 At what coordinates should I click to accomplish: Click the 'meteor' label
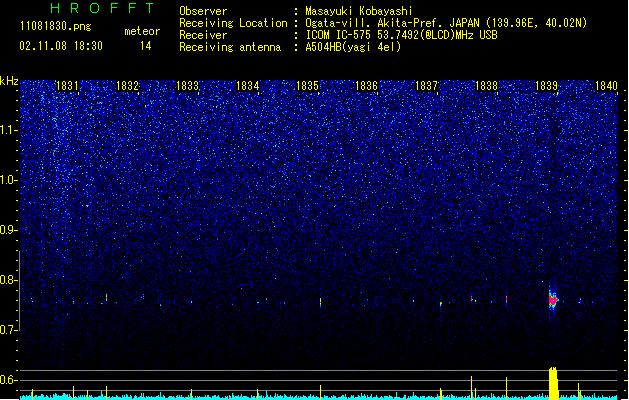(x=142, y=31)
